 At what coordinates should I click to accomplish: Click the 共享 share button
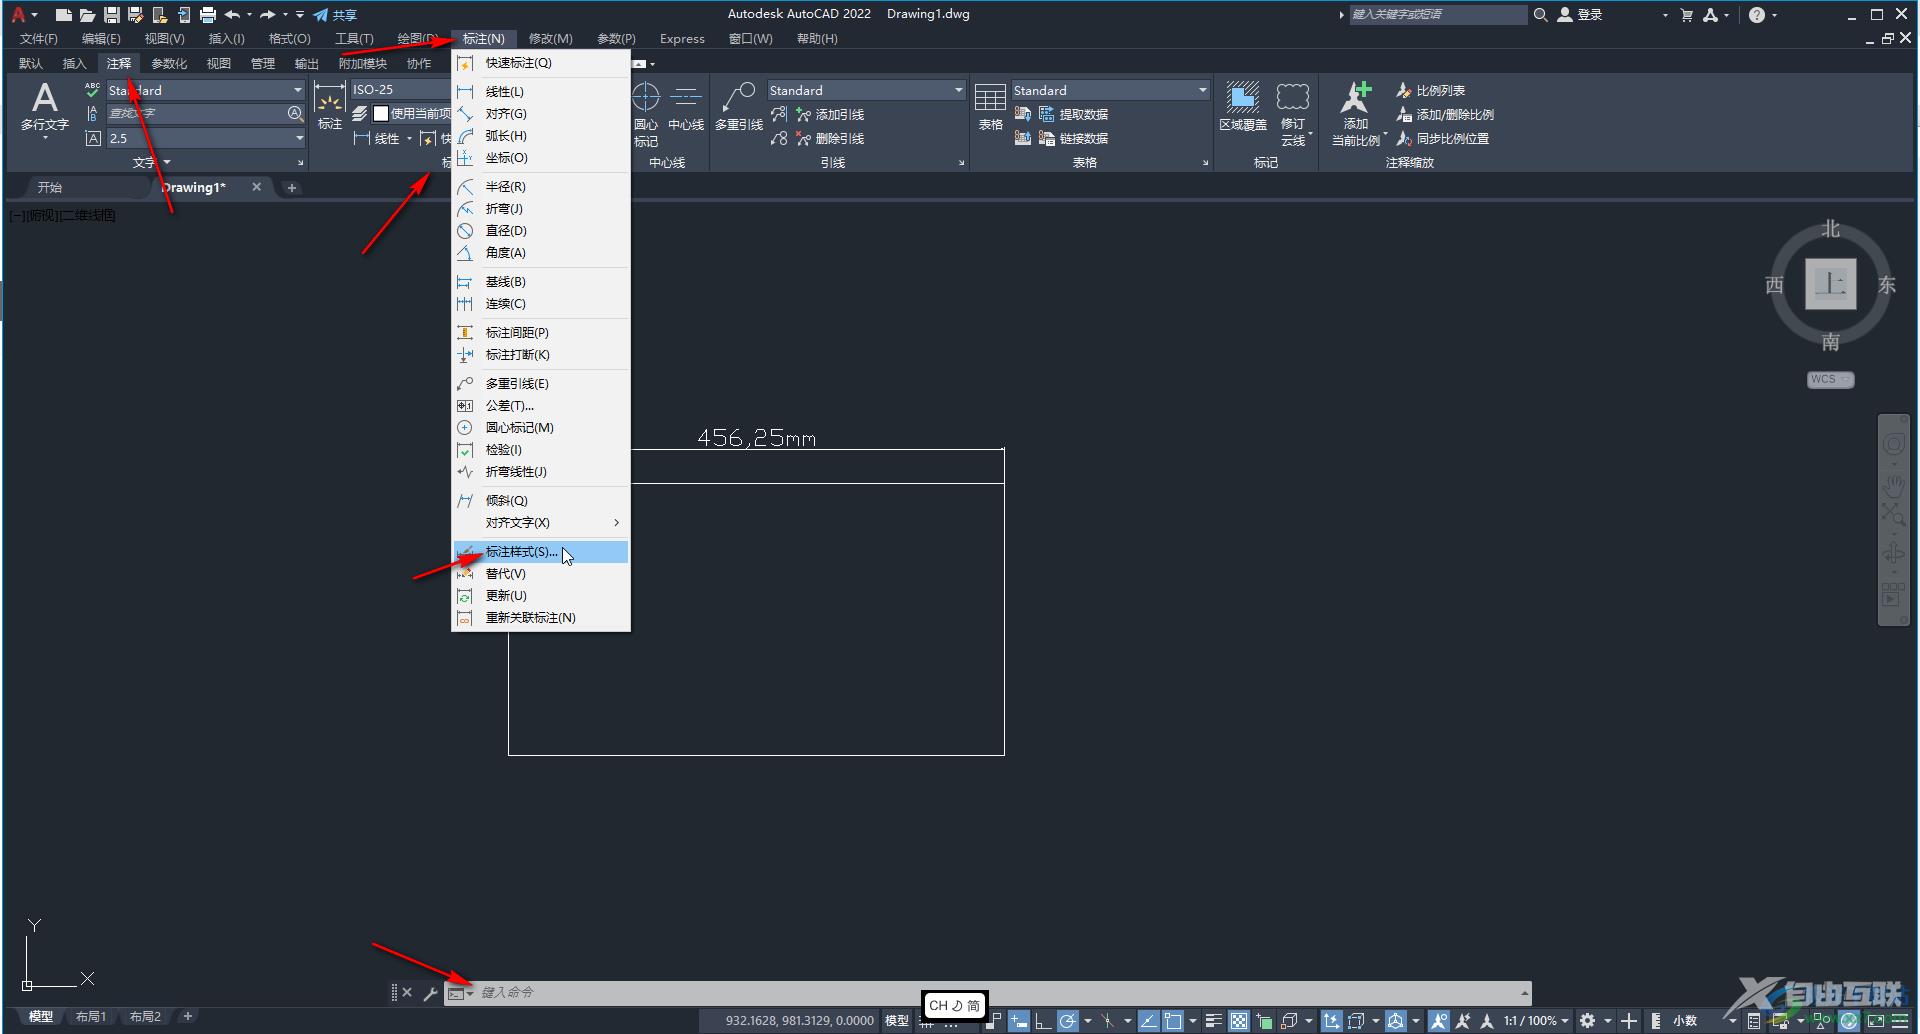(x=335, y=15)
